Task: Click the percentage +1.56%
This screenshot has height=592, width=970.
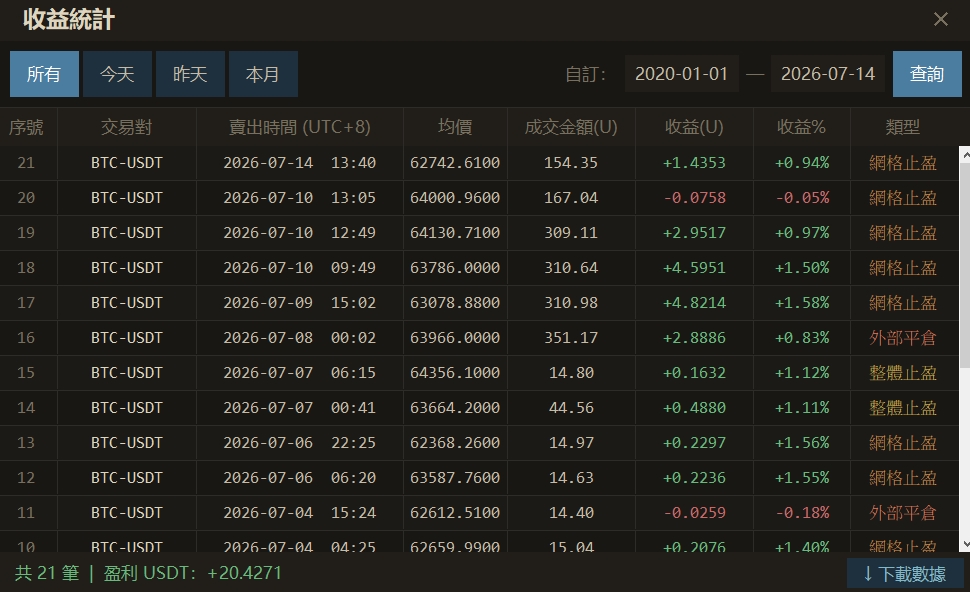Action: [x=802, y=442]
